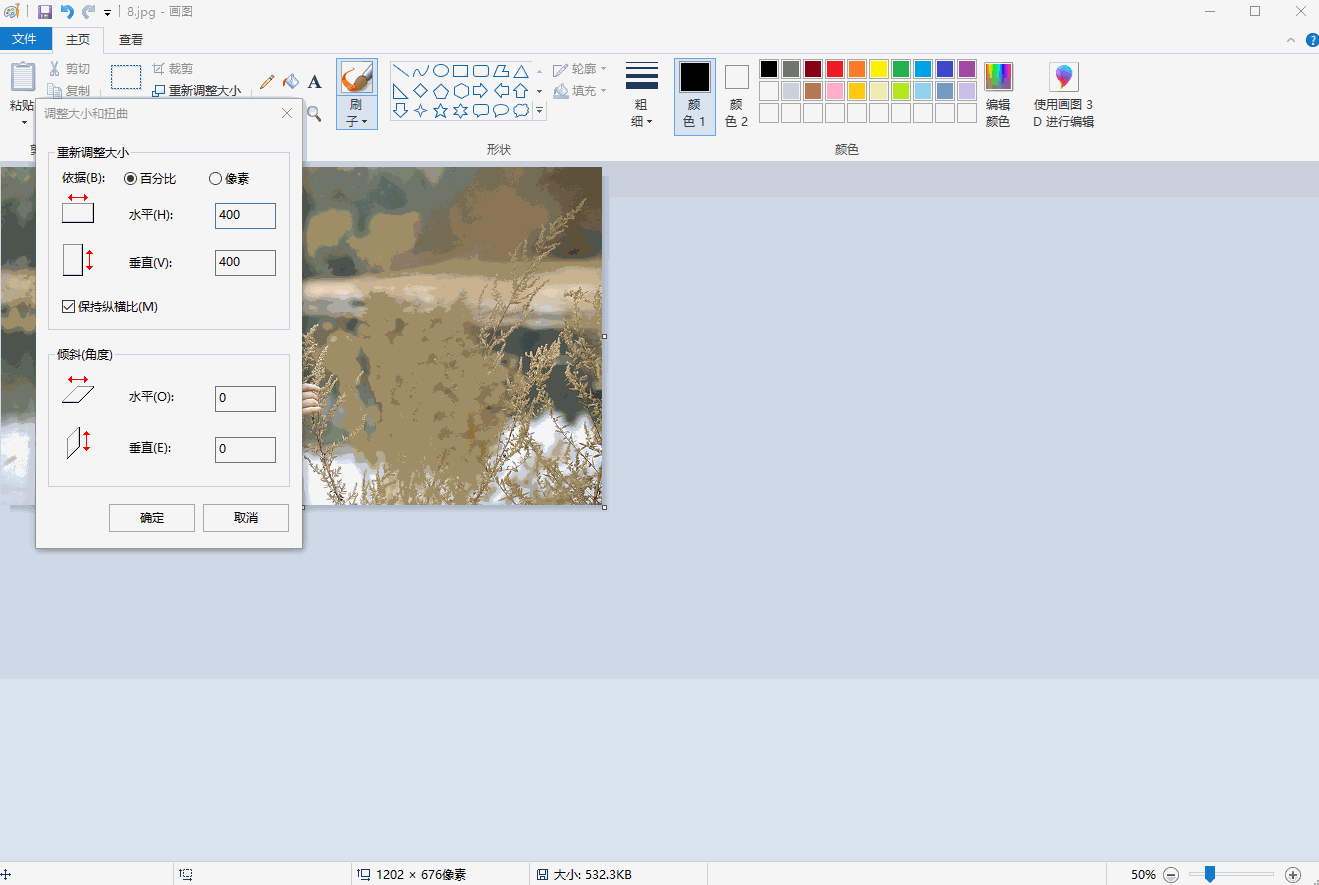
Task: Click the Cut scissors icon
Action: [x=55, y=69]
